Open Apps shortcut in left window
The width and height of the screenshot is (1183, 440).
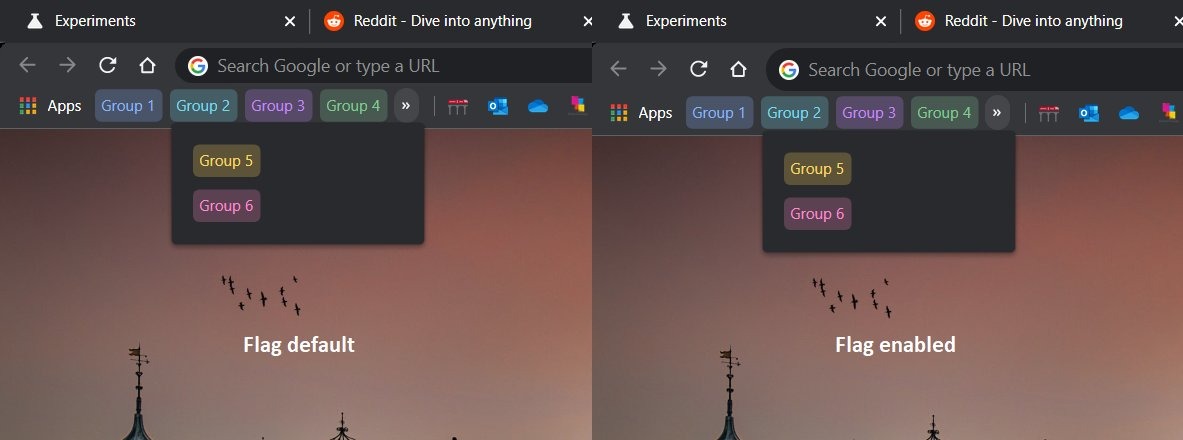pyautogui.click(x=50, y=106)
